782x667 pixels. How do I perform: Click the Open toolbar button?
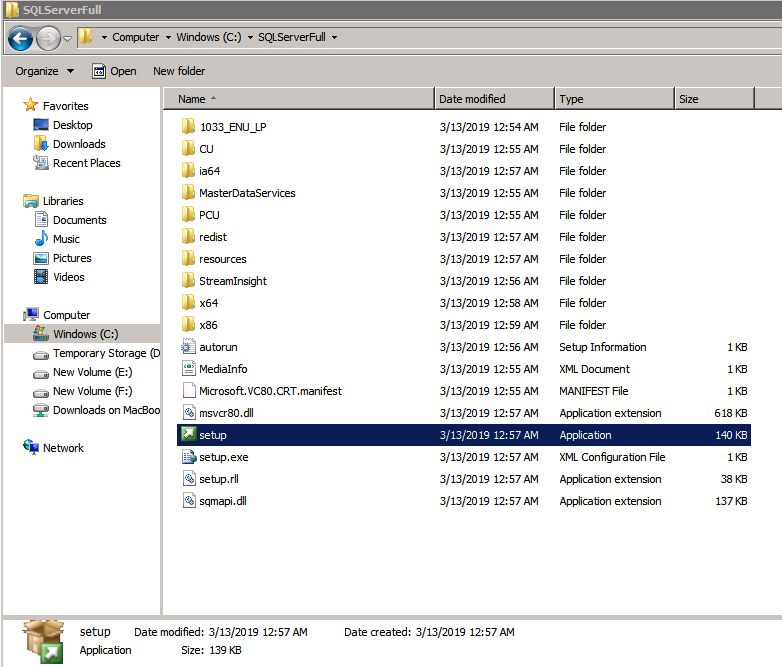[114, 71]
